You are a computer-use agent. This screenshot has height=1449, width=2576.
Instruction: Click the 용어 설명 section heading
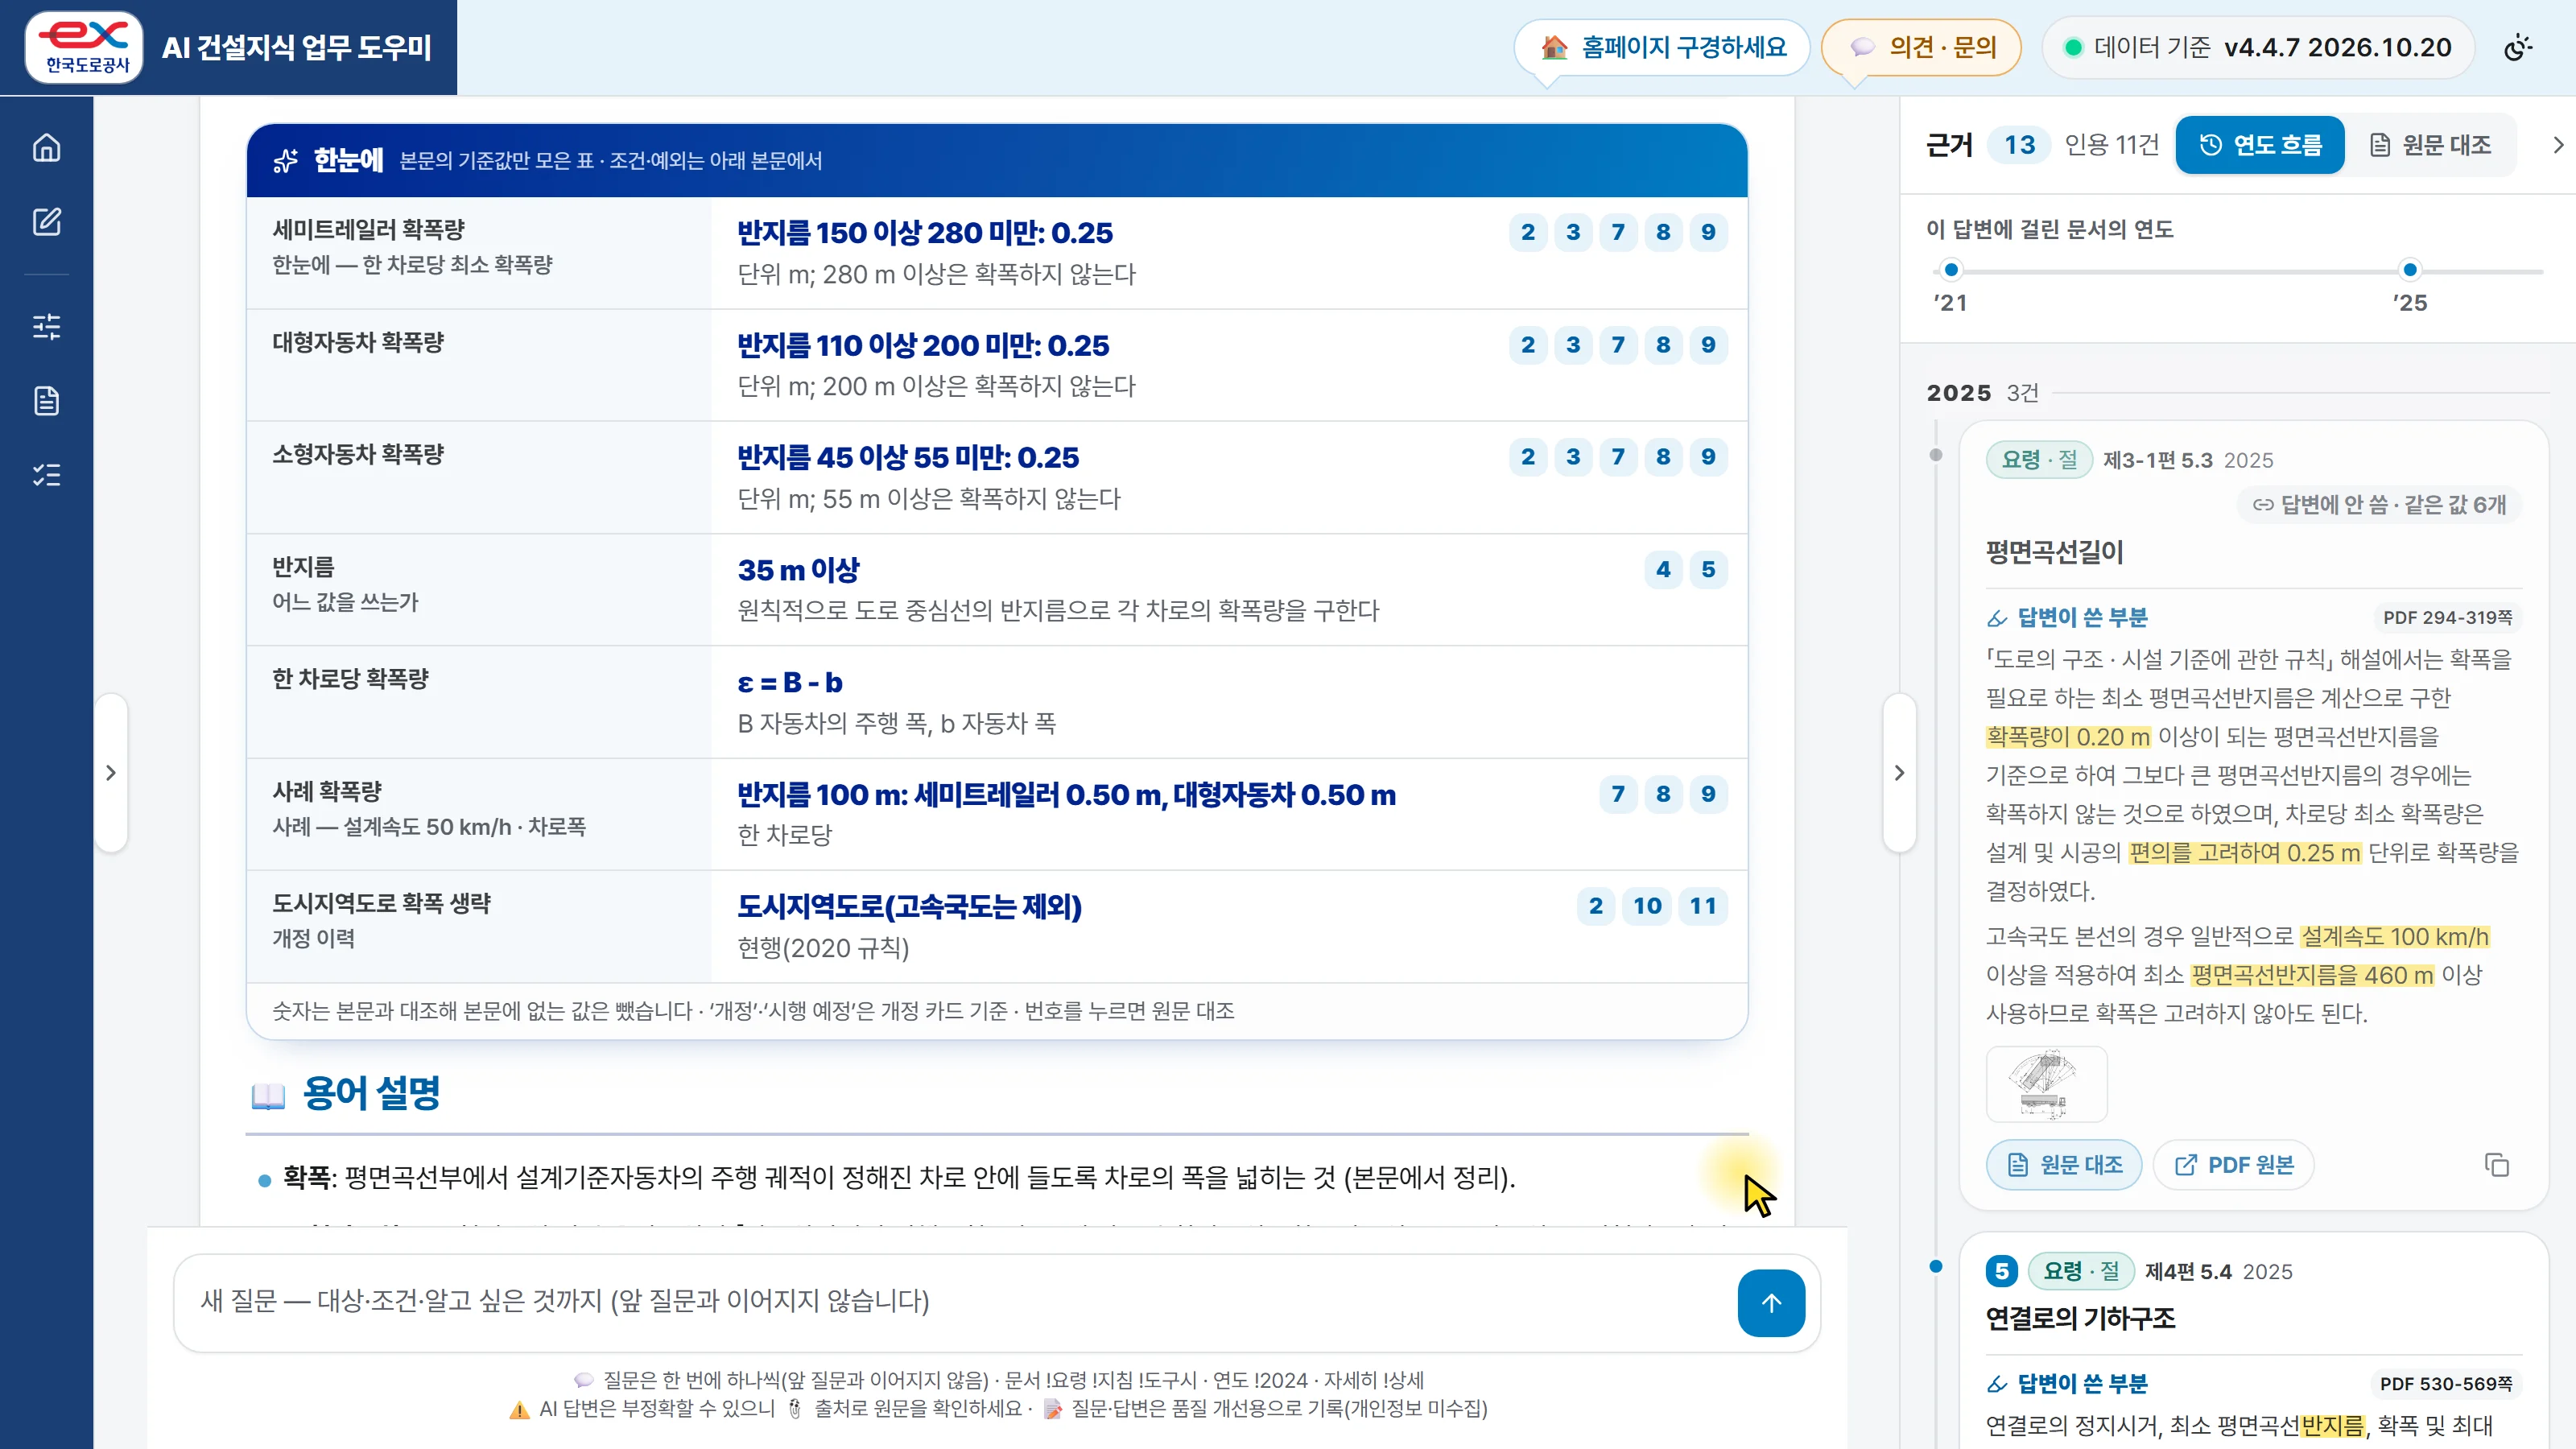(x=371, y=1093)
